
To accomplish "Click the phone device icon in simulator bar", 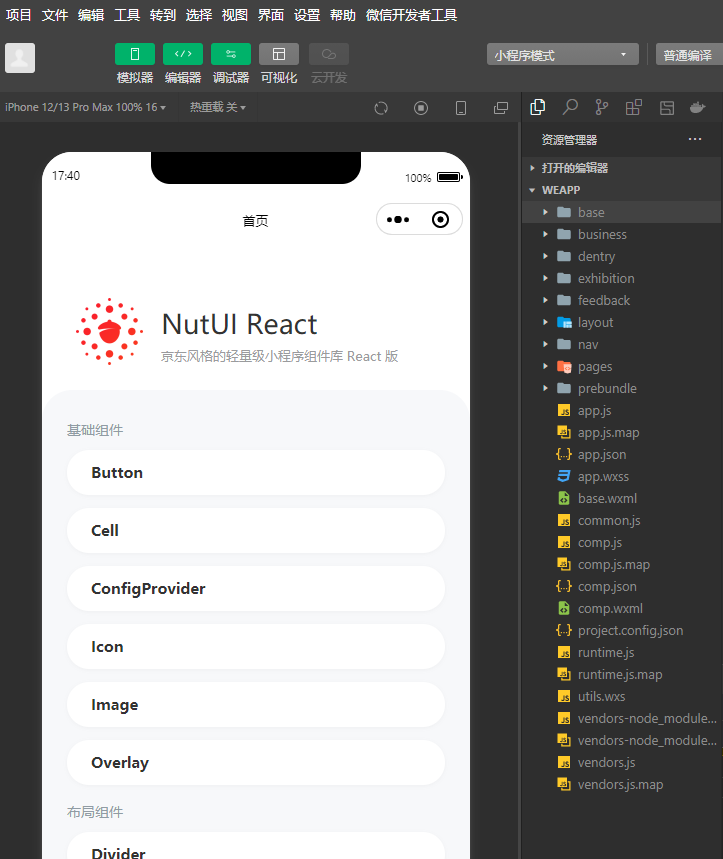I will point(461,108).
